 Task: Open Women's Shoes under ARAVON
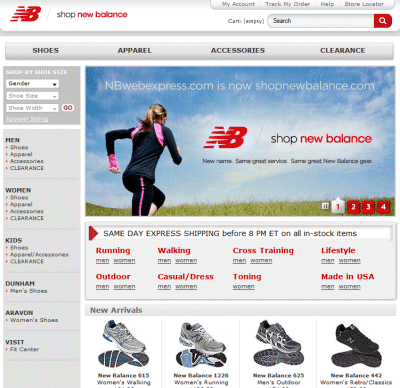point(34,320)
